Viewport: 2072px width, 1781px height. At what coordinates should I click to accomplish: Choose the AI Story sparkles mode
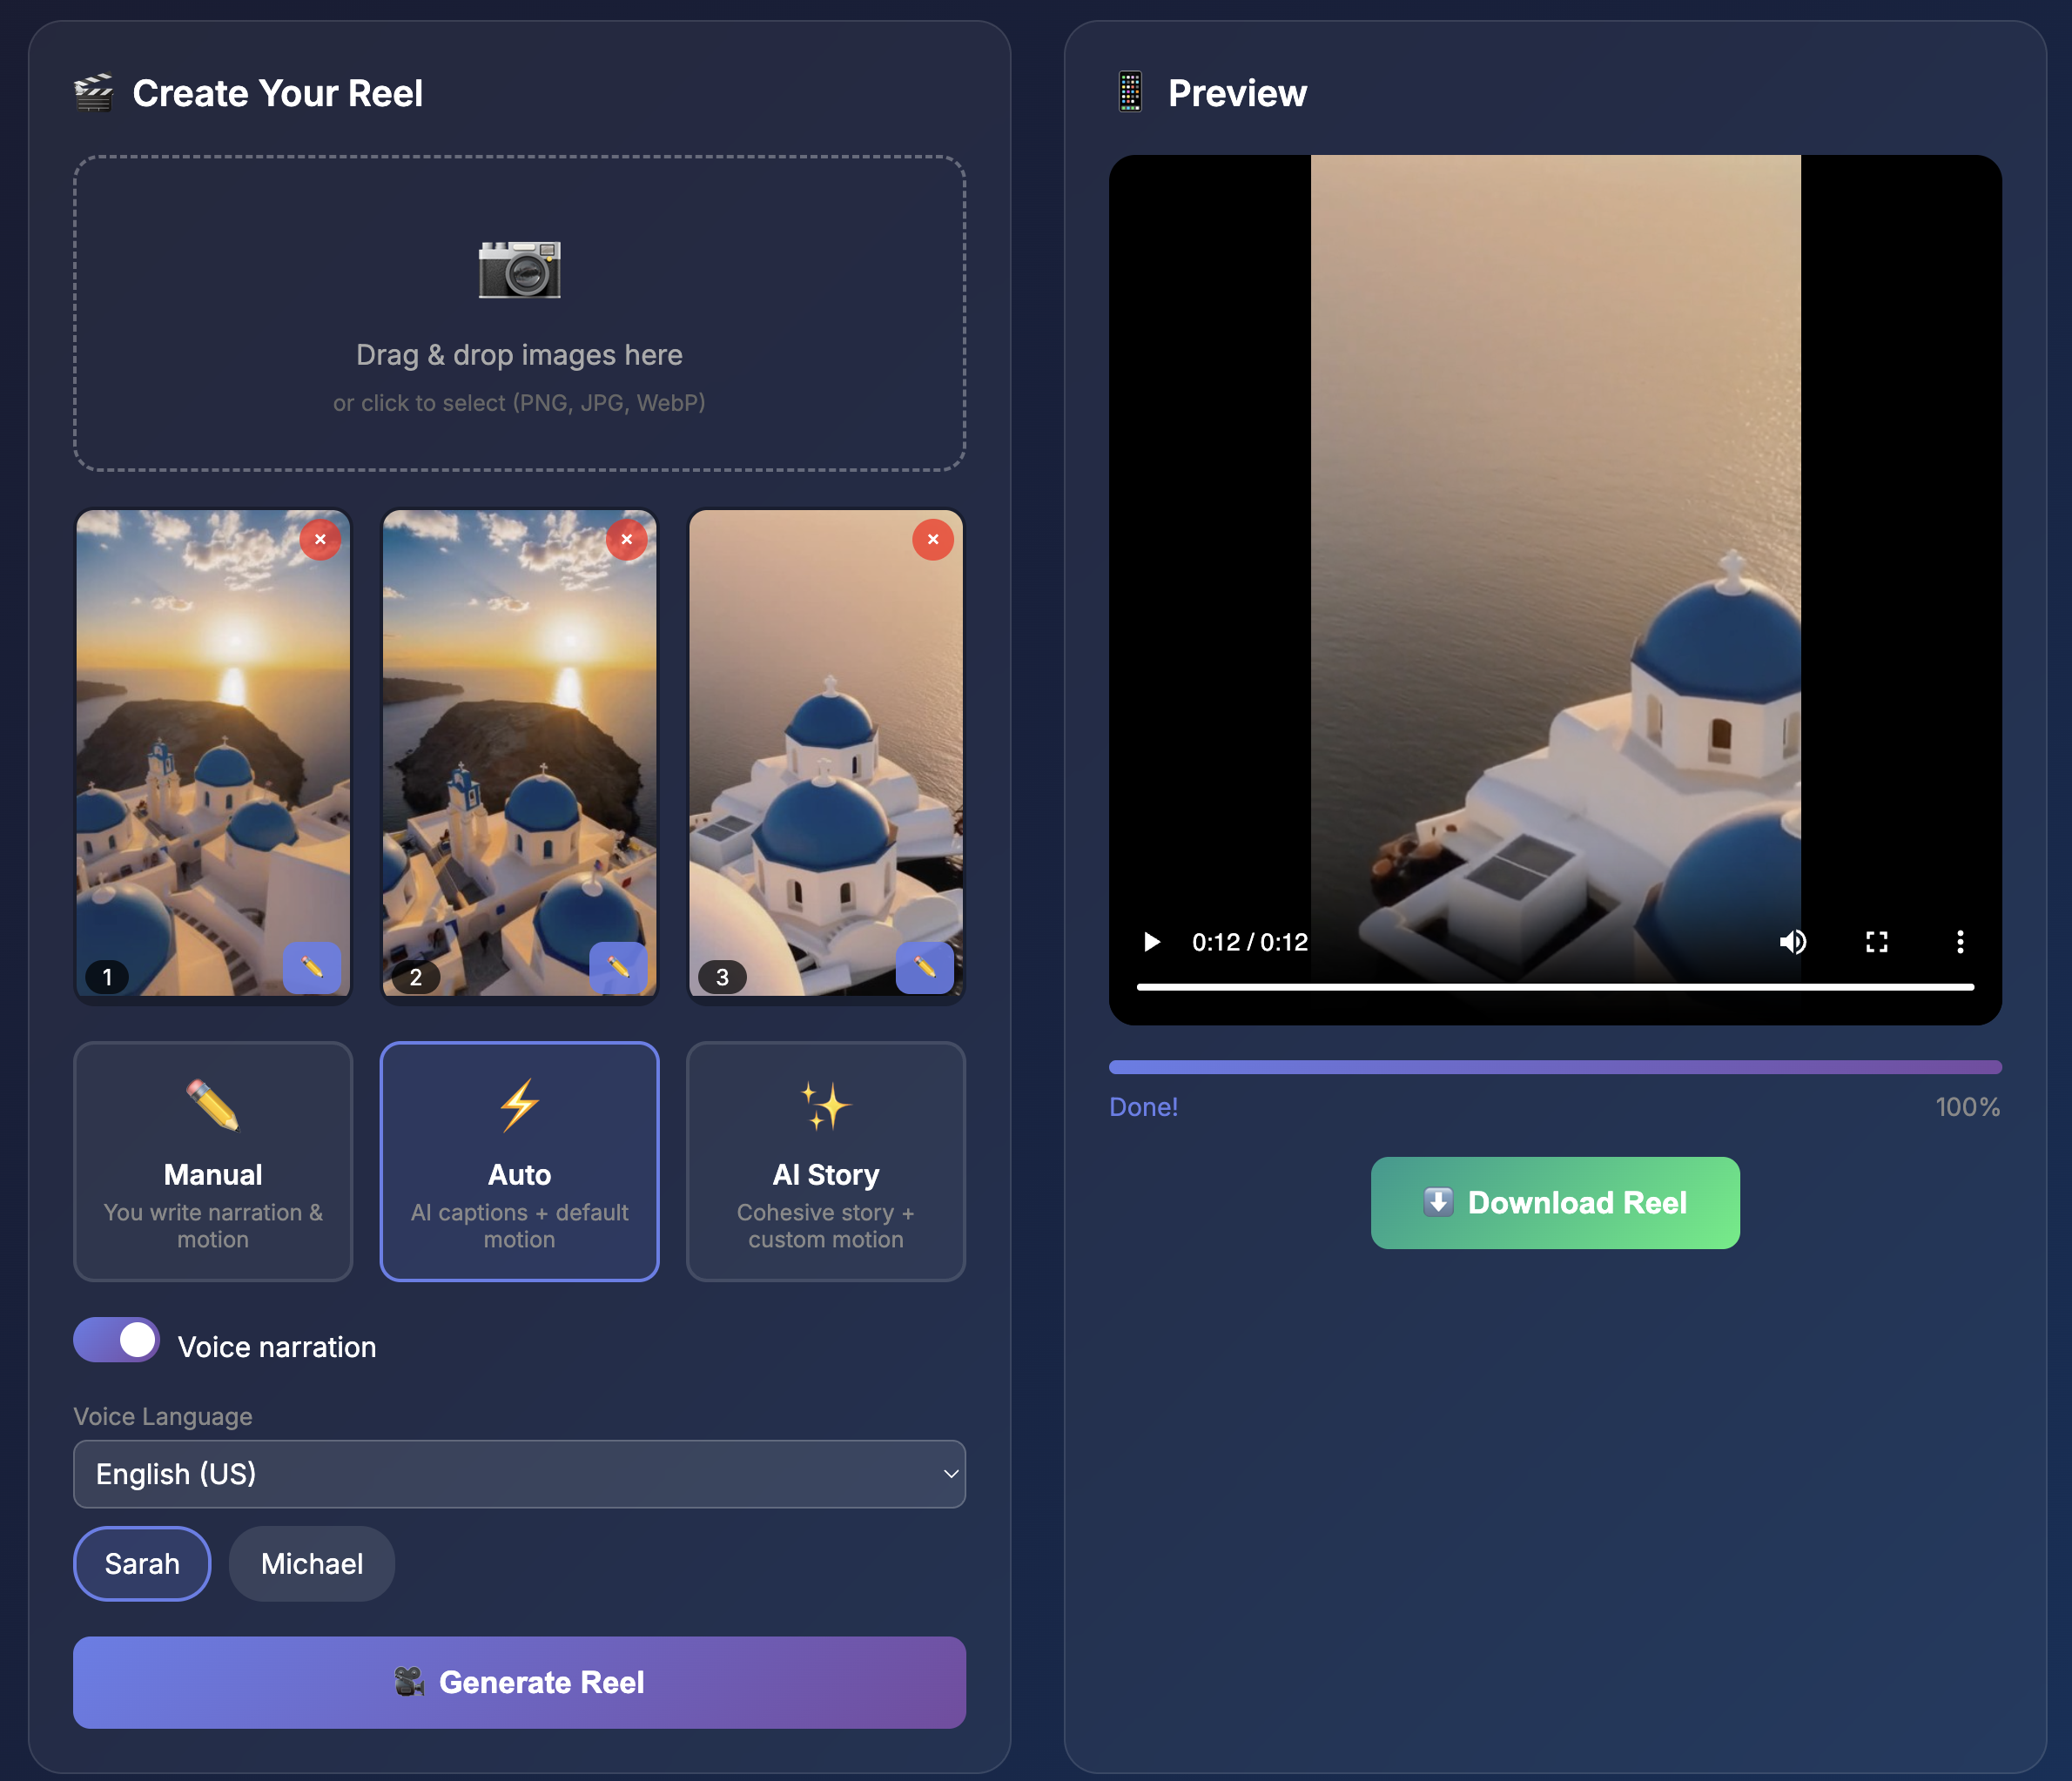825,1106
